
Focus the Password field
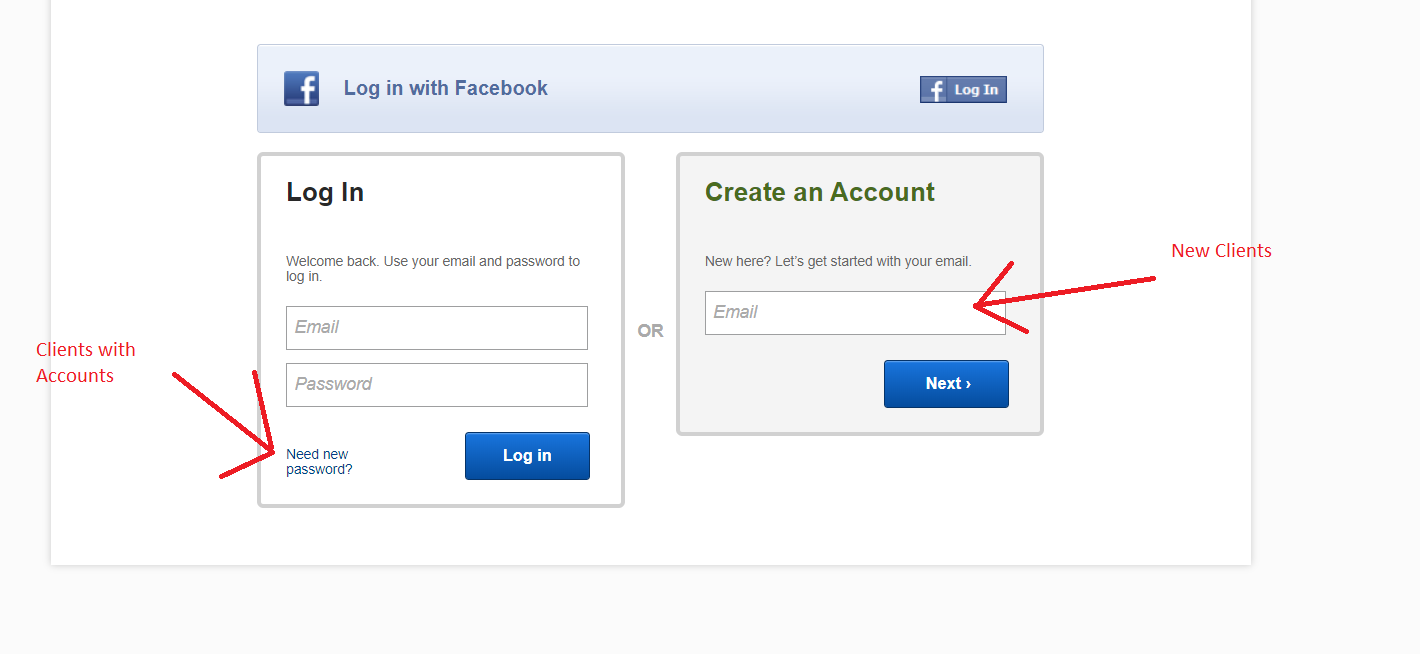(x=437, y=385)
